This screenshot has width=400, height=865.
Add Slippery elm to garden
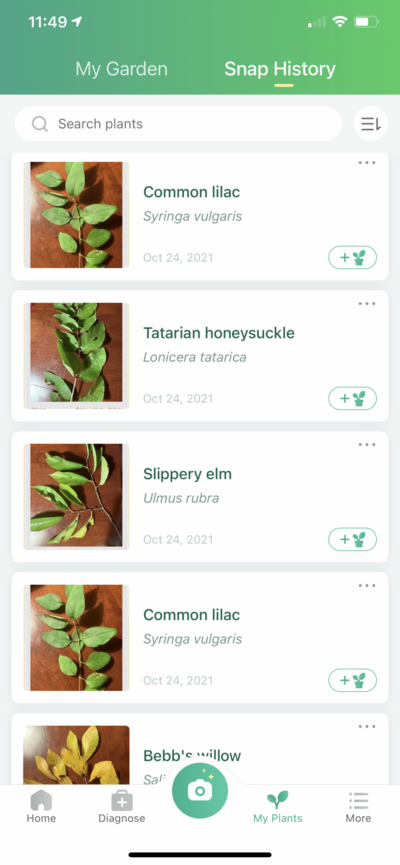click(x=353, y=539)
